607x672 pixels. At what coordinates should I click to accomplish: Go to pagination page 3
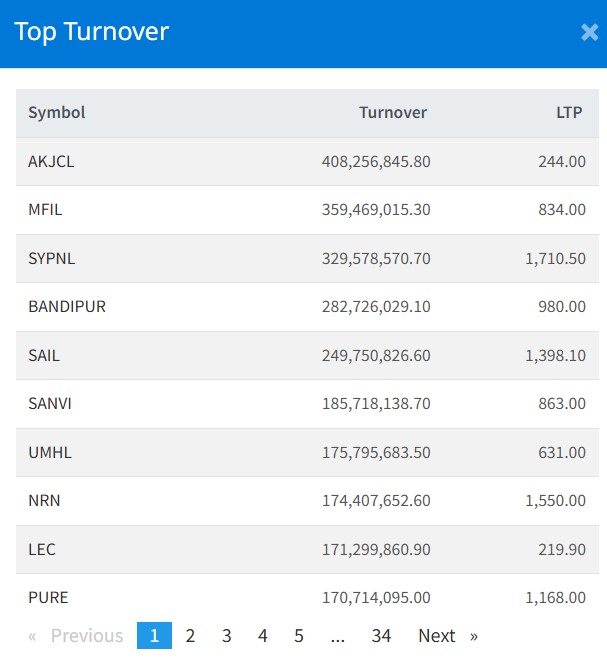(227, 636)
